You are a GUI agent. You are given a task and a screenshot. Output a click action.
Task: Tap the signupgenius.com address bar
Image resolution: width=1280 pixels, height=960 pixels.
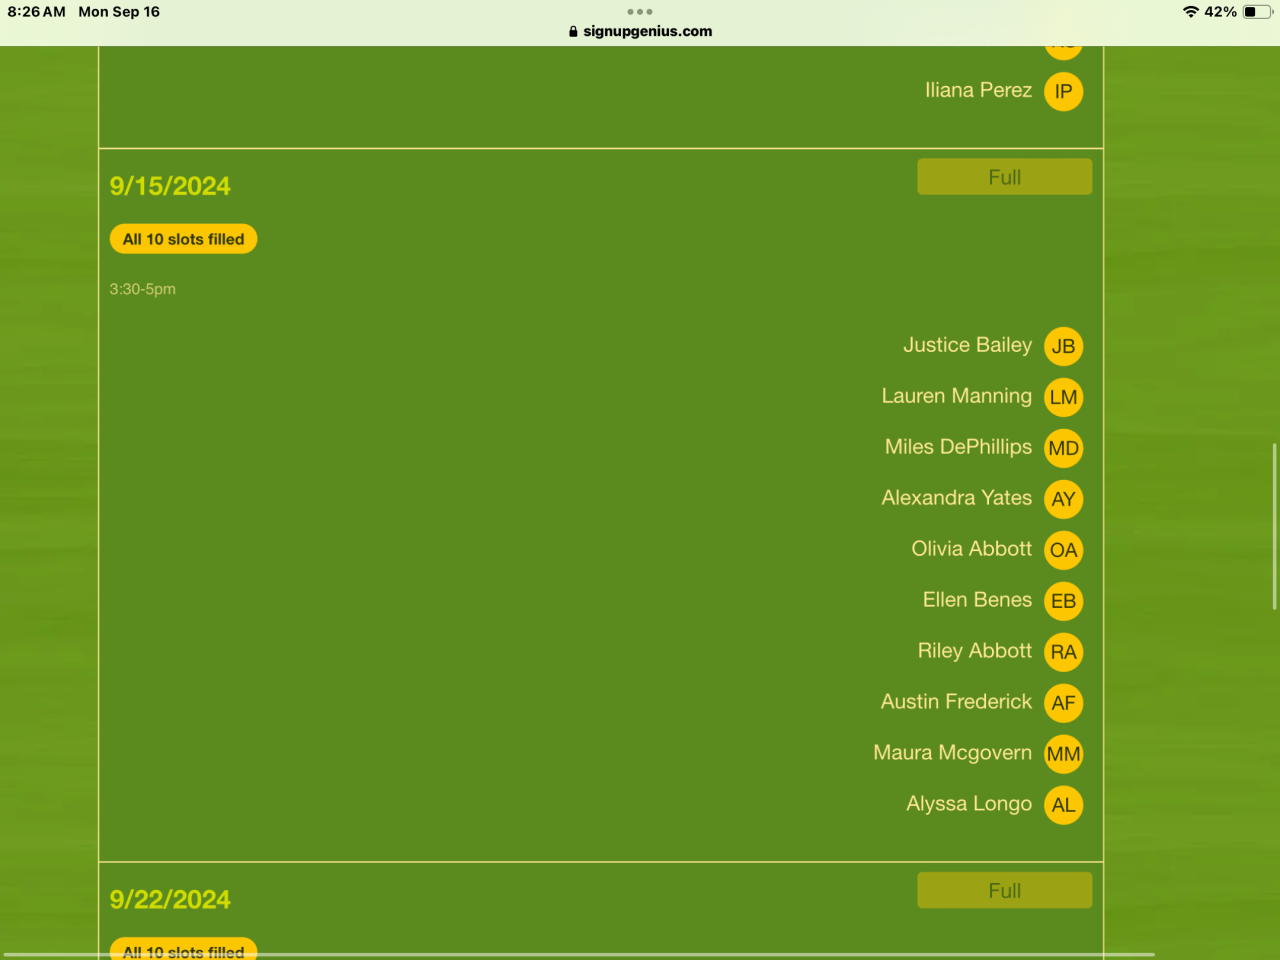[640, 31]
